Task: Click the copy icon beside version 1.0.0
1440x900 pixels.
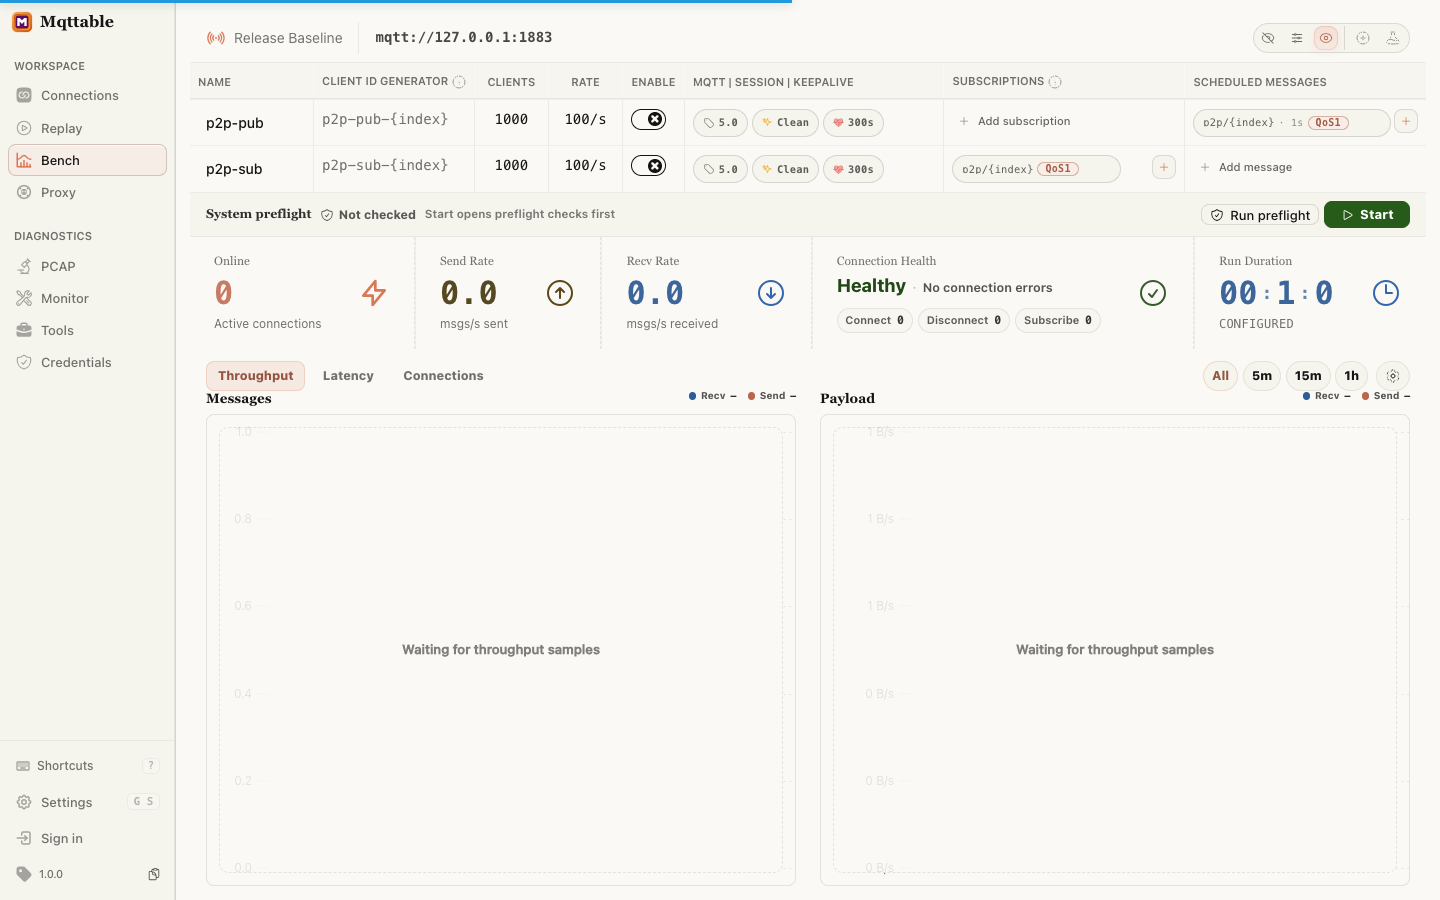Action: click(154, 874)
